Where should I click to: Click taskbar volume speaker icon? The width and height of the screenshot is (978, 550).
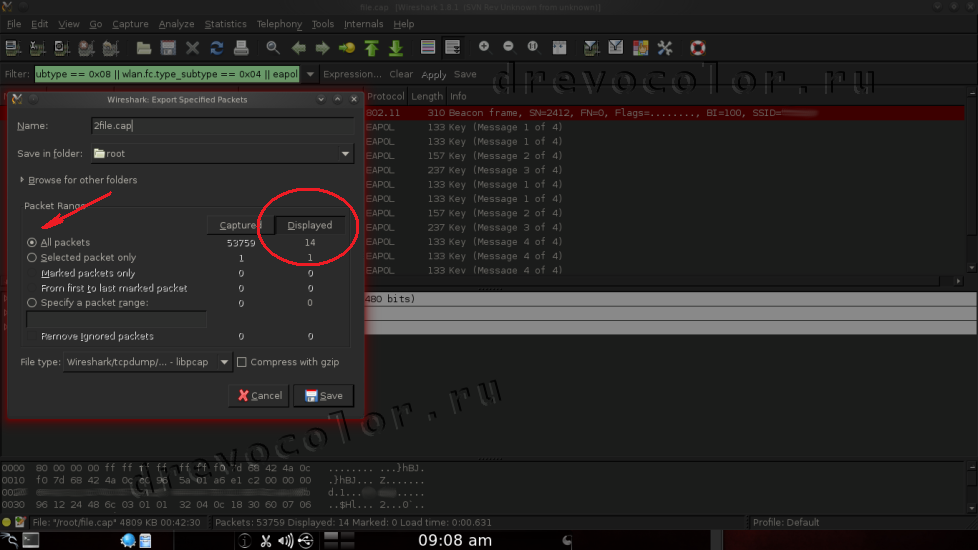[285, 541]
